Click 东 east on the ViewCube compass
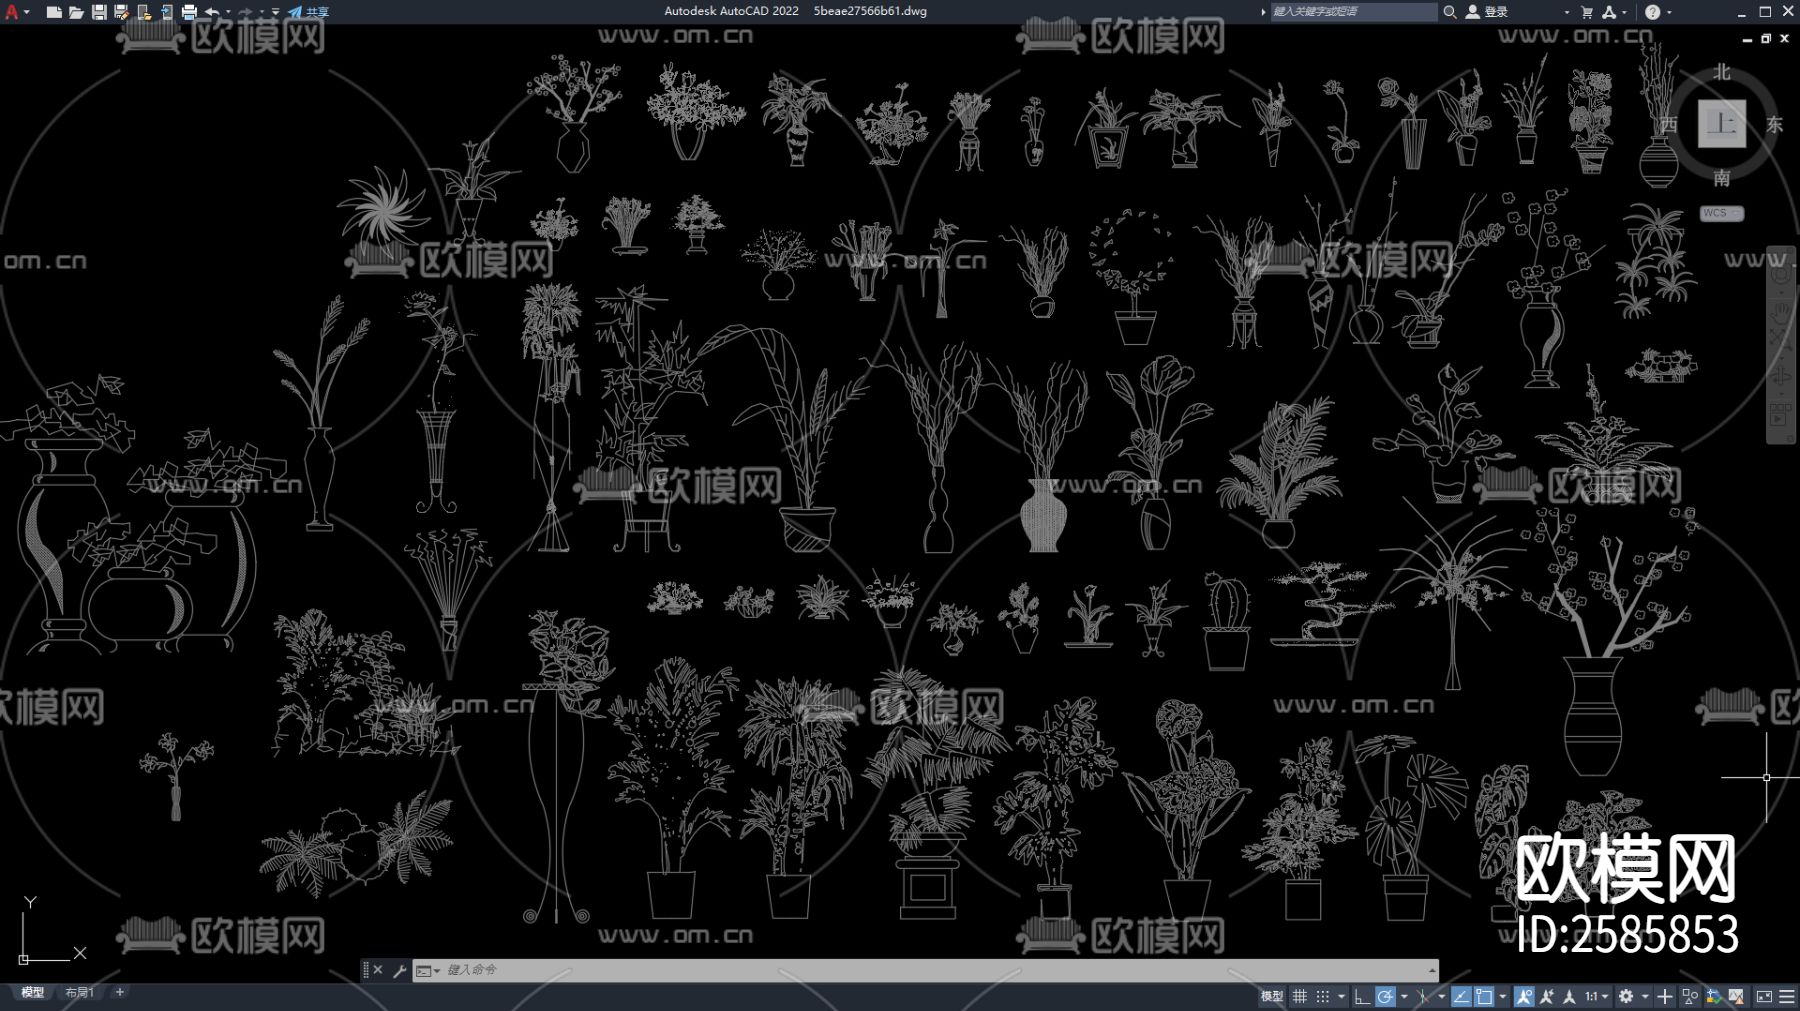 (x=1774, y=124)
